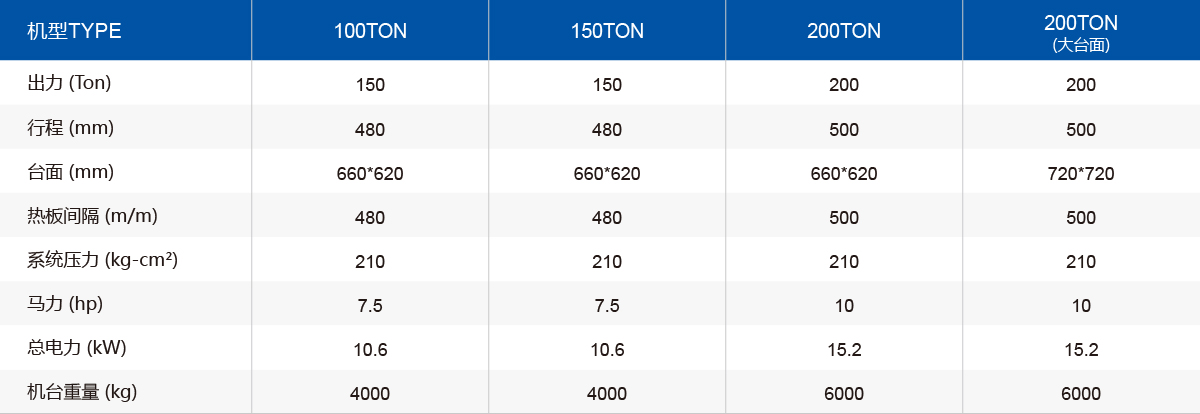
Task: Select the 100TON machine weight 4000
Action: click(370, 394)
